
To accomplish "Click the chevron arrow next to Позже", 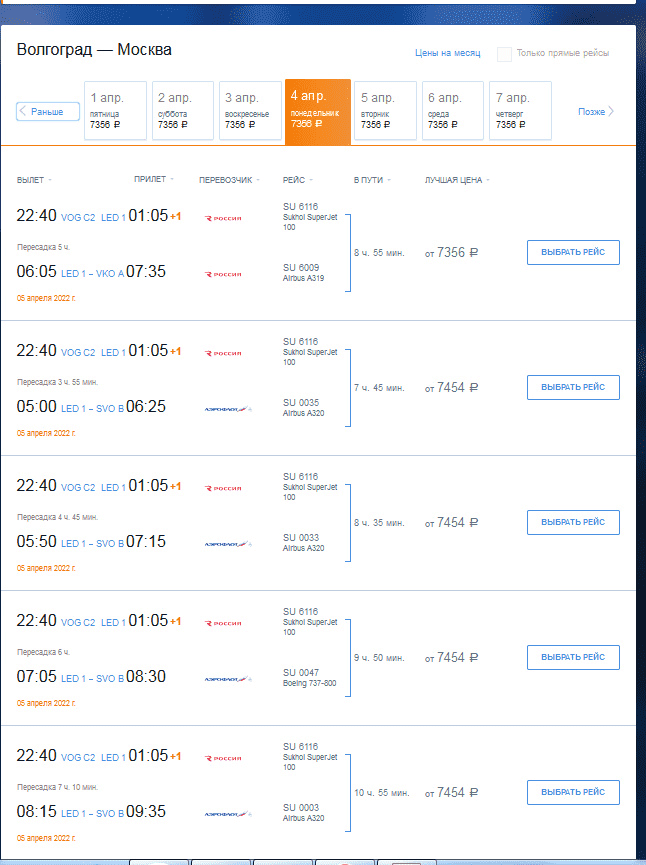I will point(611,111).
